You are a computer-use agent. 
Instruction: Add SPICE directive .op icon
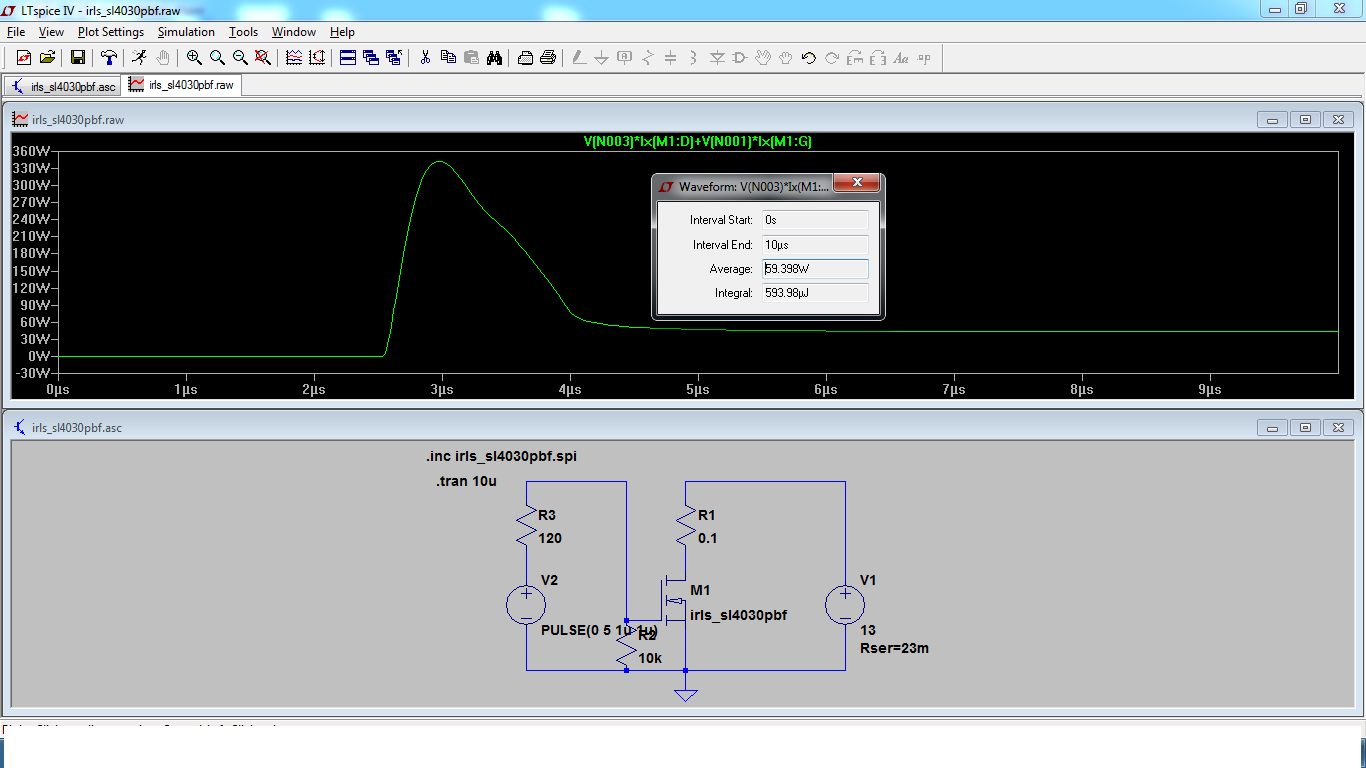point(924,58)
